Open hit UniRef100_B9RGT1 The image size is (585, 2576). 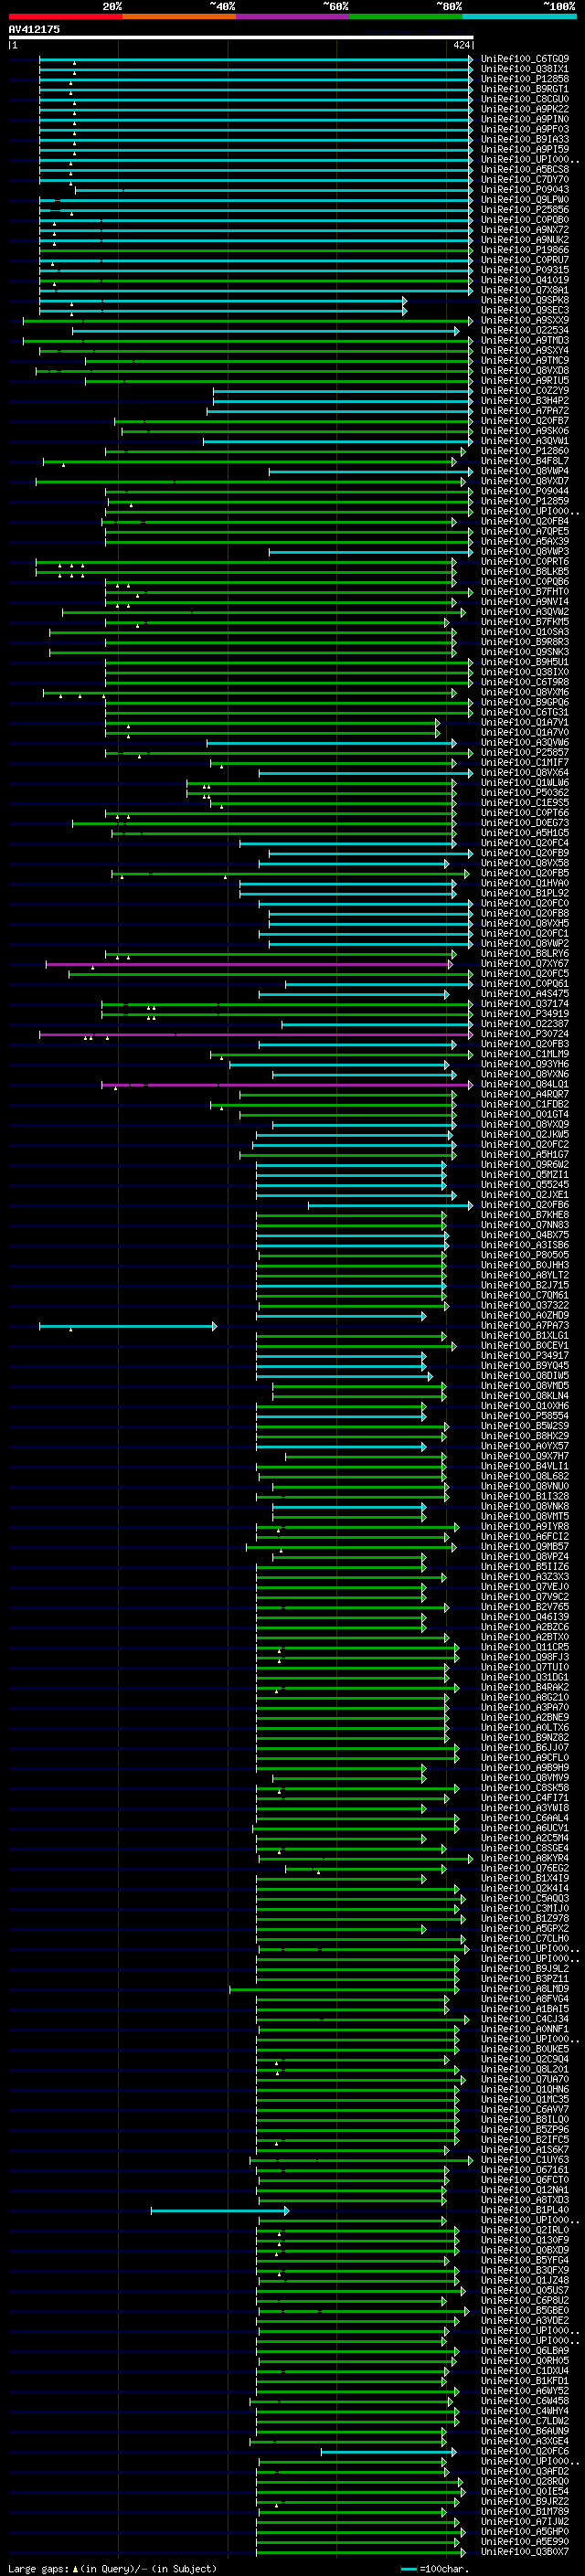click(x=525, y=89)
